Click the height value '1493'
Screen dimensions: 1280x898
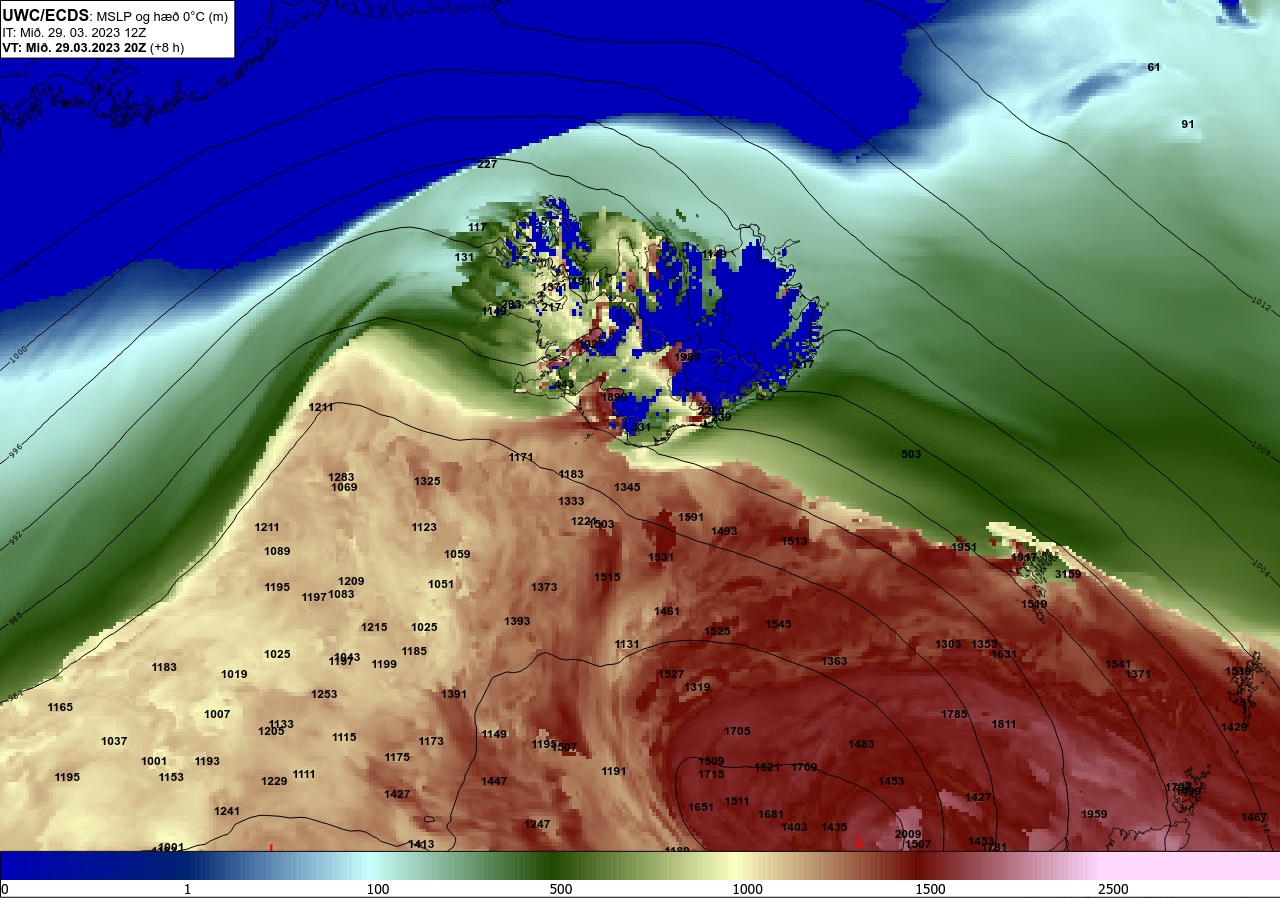tap(724, 531)
